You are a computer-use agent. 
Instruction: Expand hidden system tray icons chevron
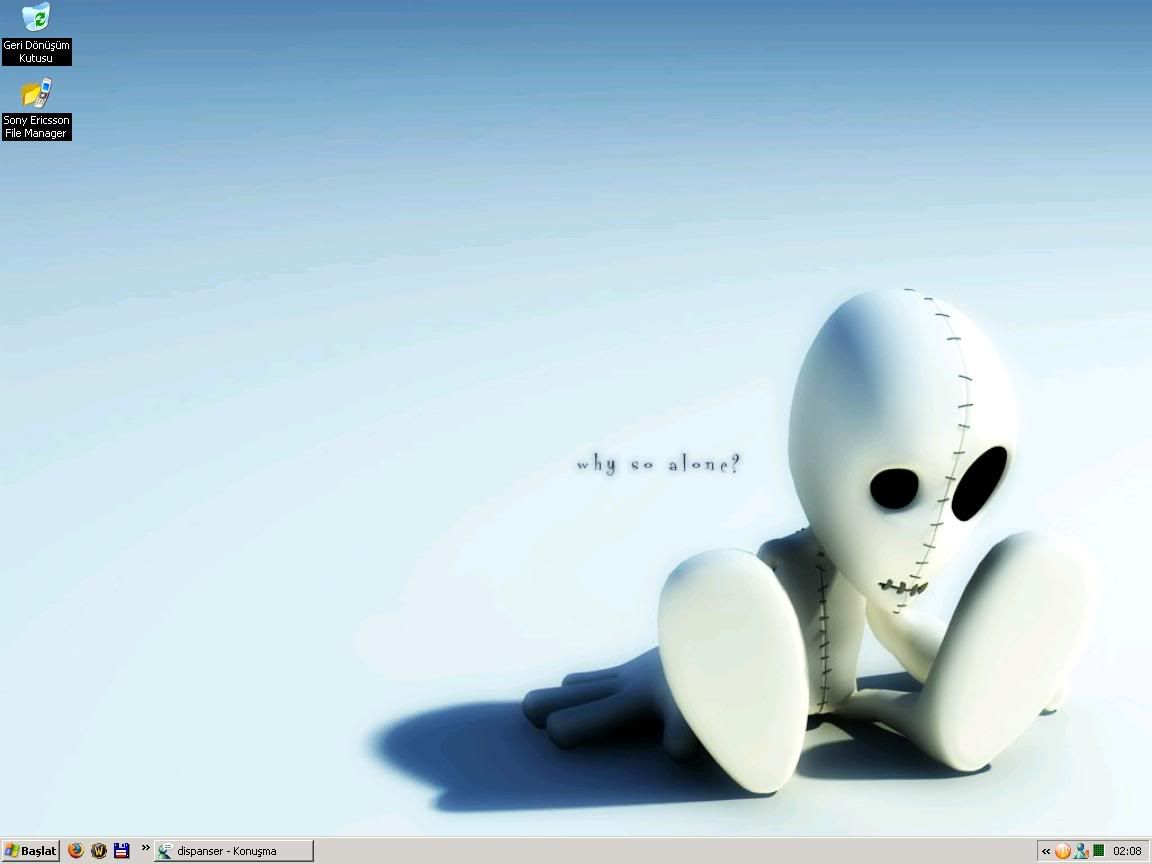coord(1046,852)
